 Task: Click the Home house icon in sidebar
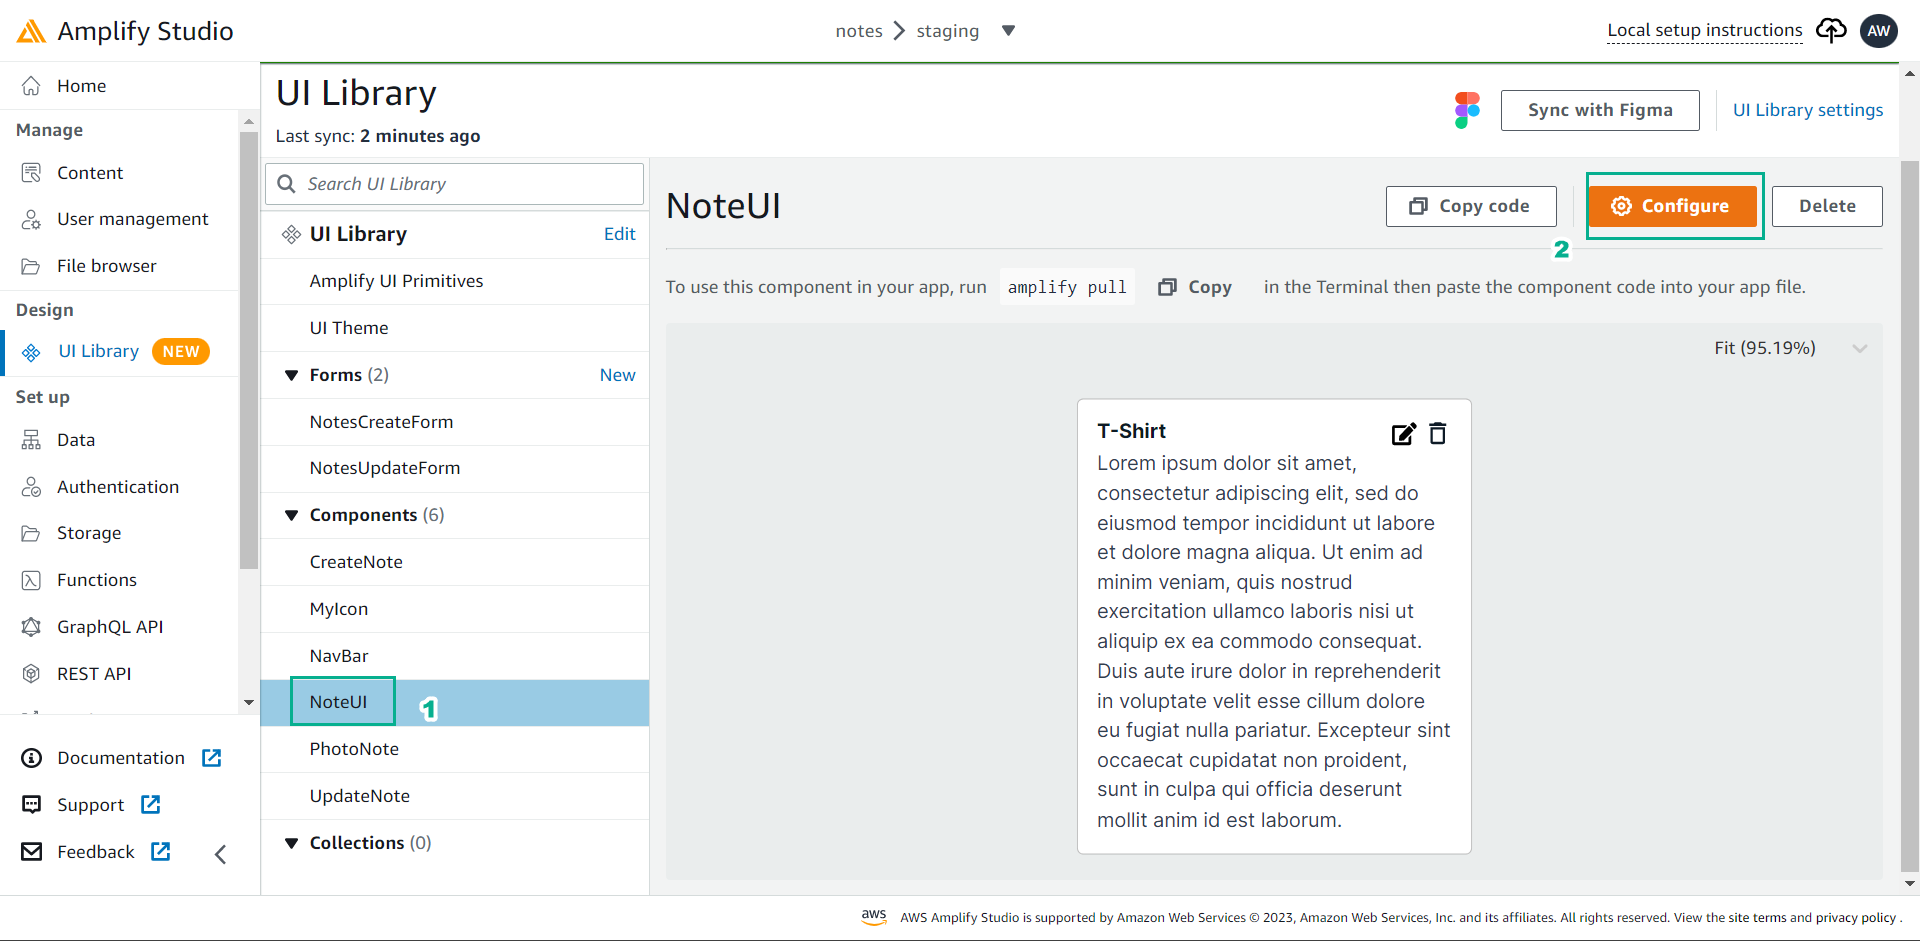tap(31, 86)
